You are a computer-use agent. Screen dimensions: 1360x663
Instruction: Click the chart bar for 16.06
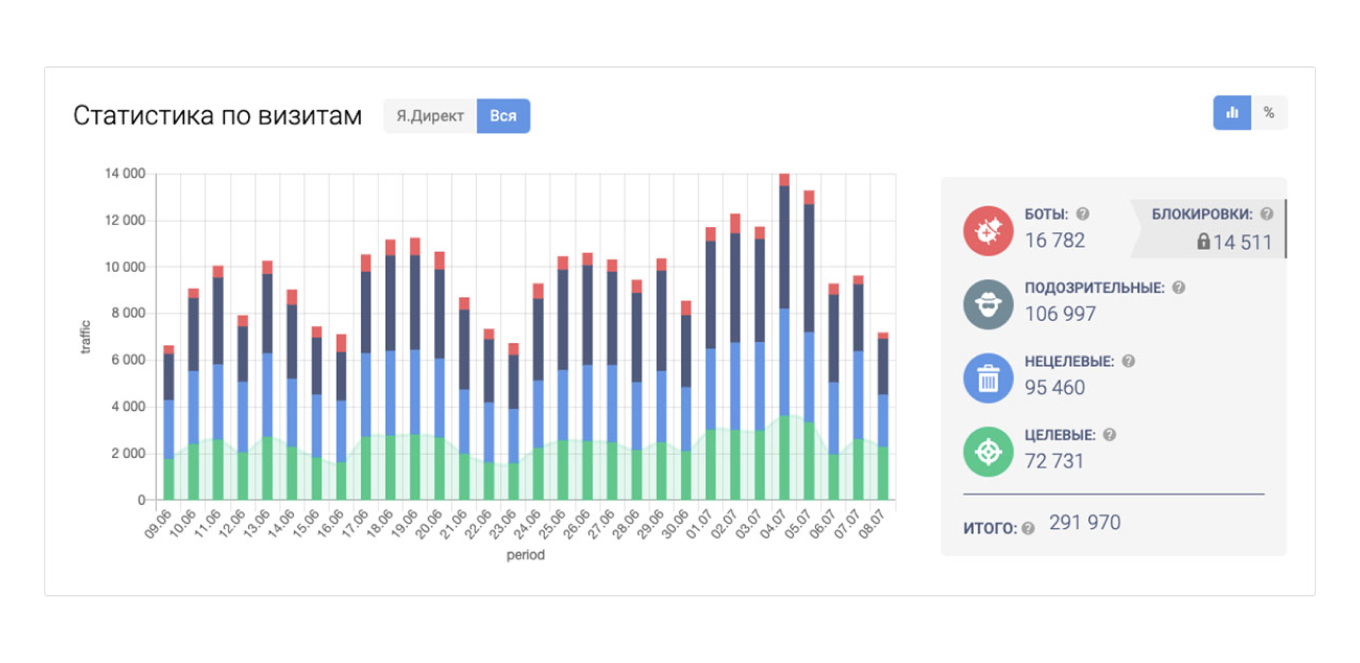click(x=341, y=417)
